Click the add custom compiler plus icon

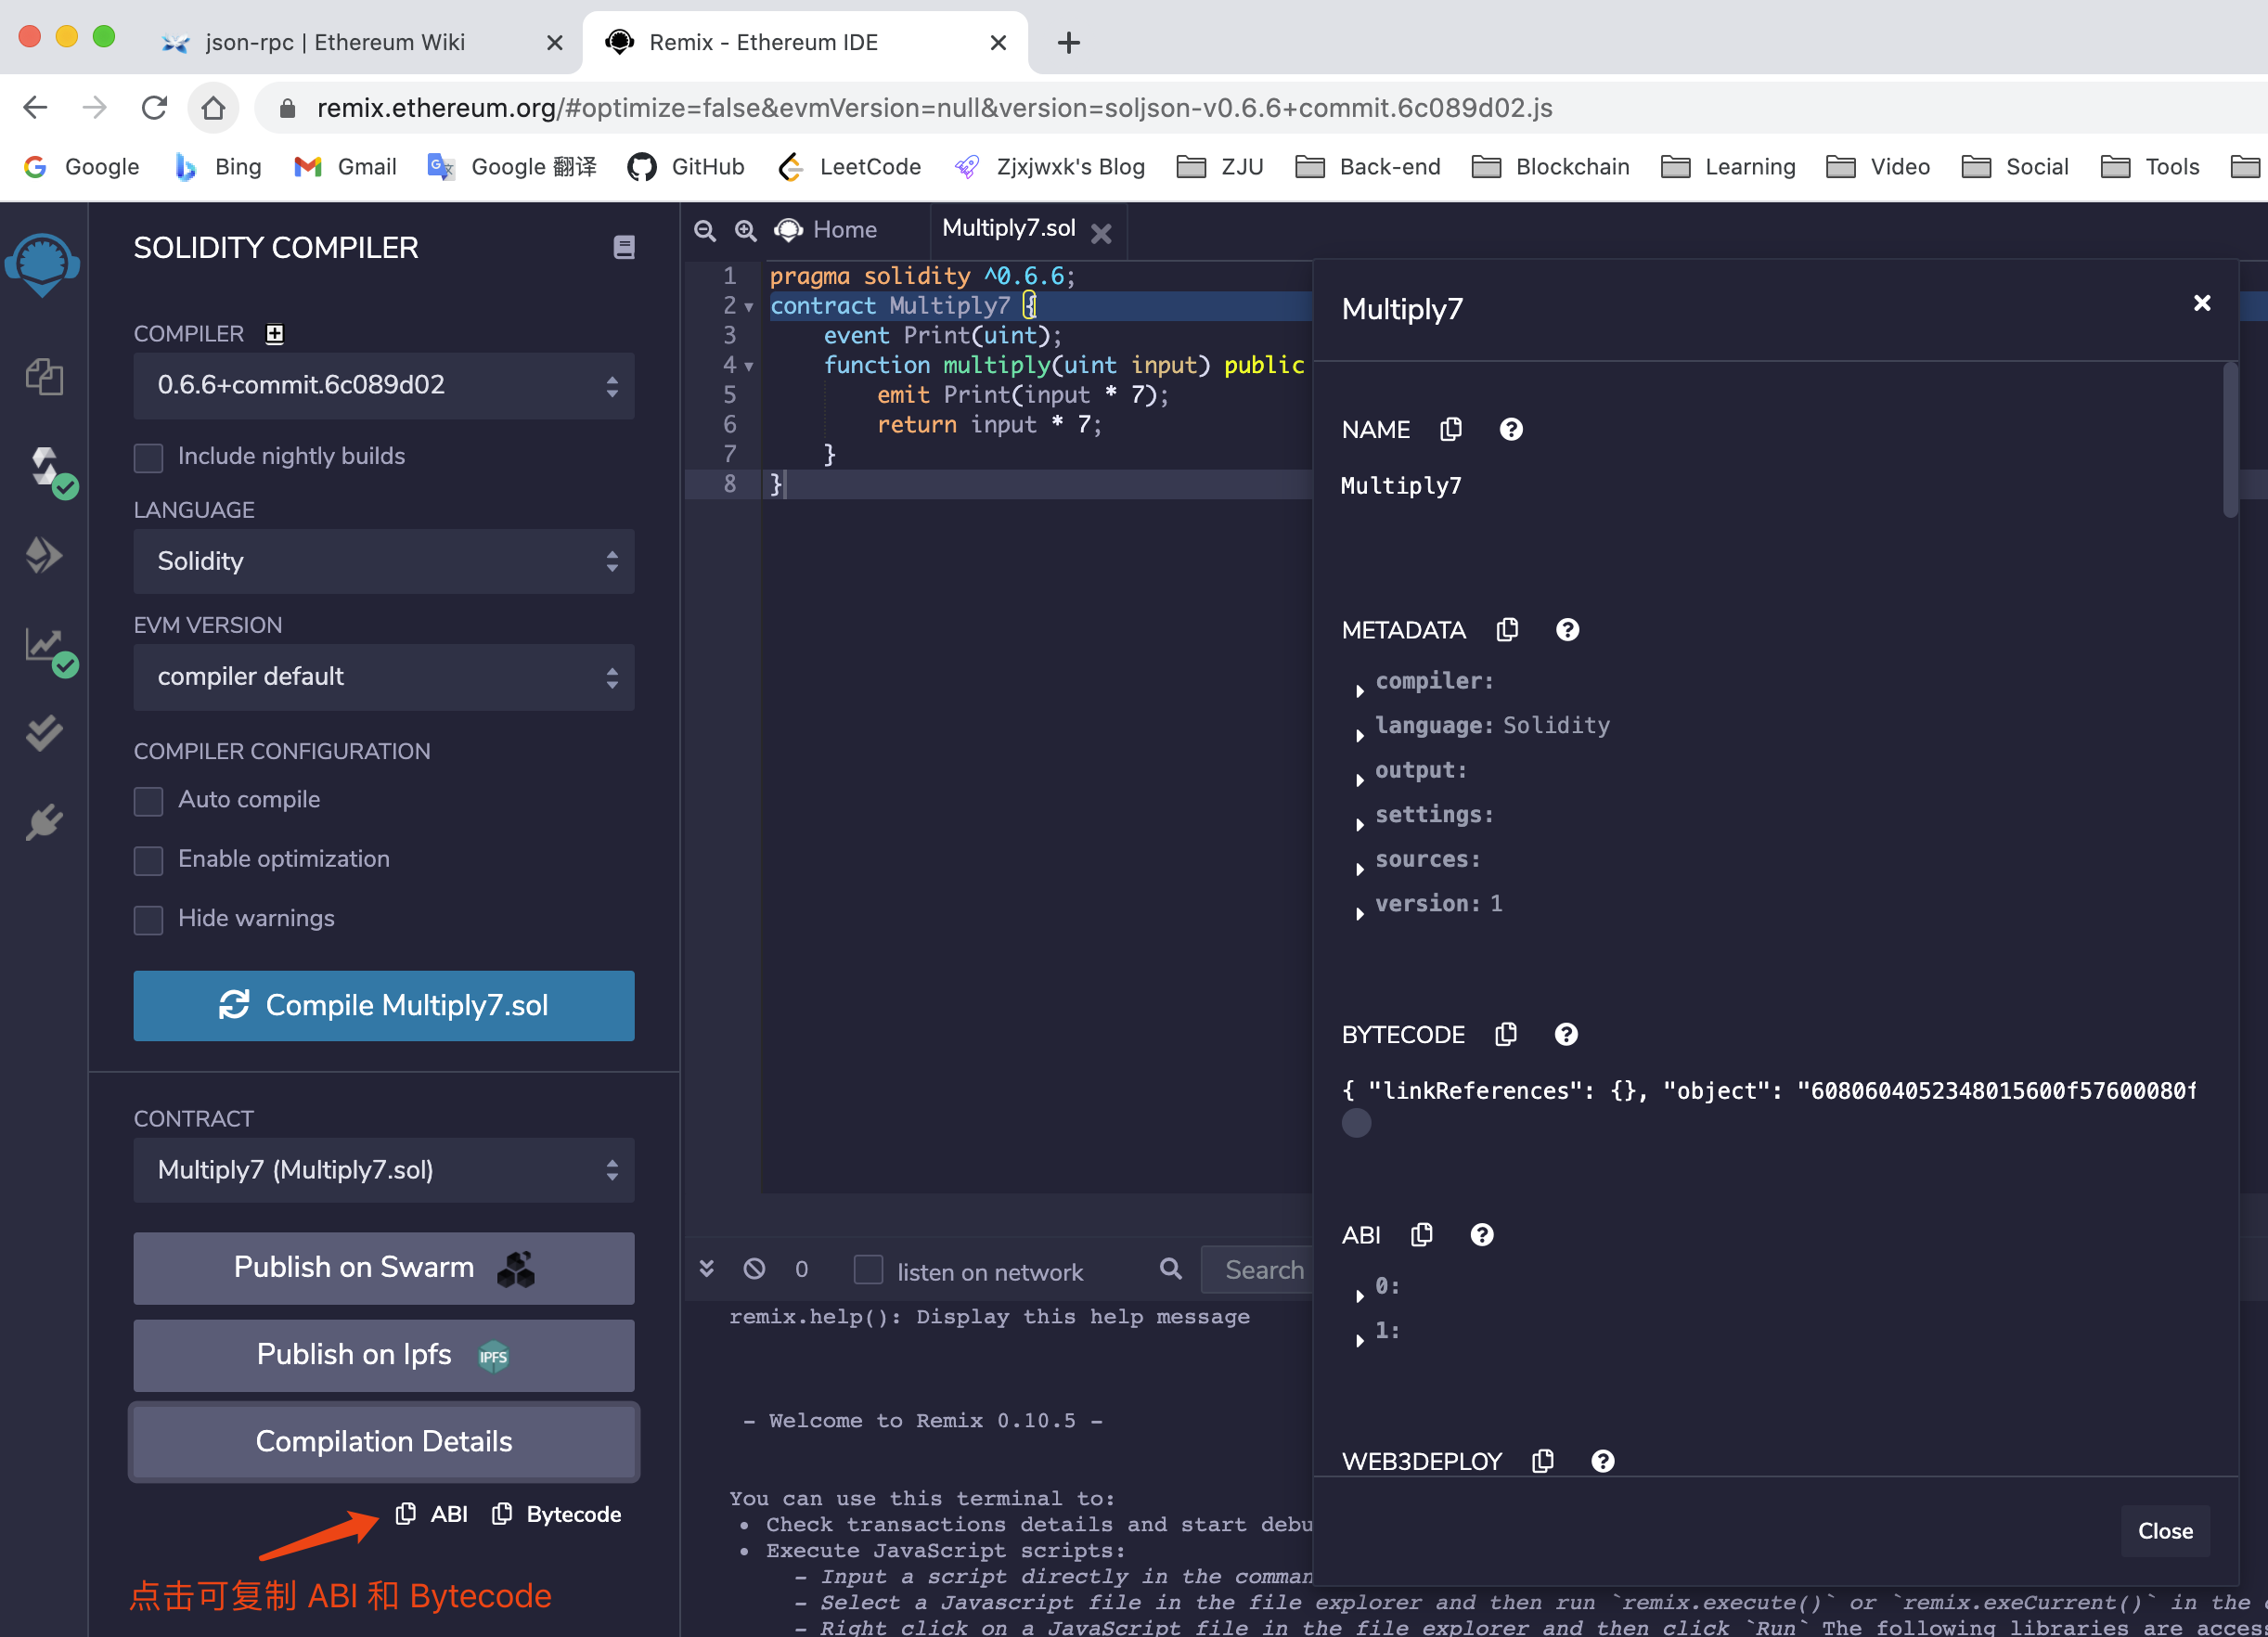click(x=275, y=334)
